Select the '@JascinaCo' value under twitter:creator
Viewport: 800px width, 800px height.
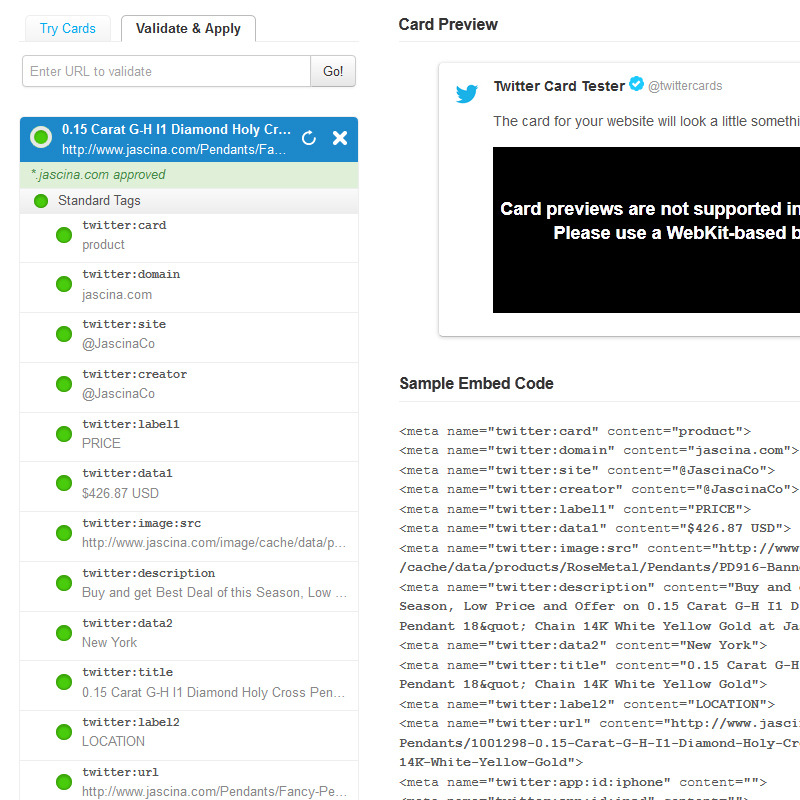[x=118, y=394]
